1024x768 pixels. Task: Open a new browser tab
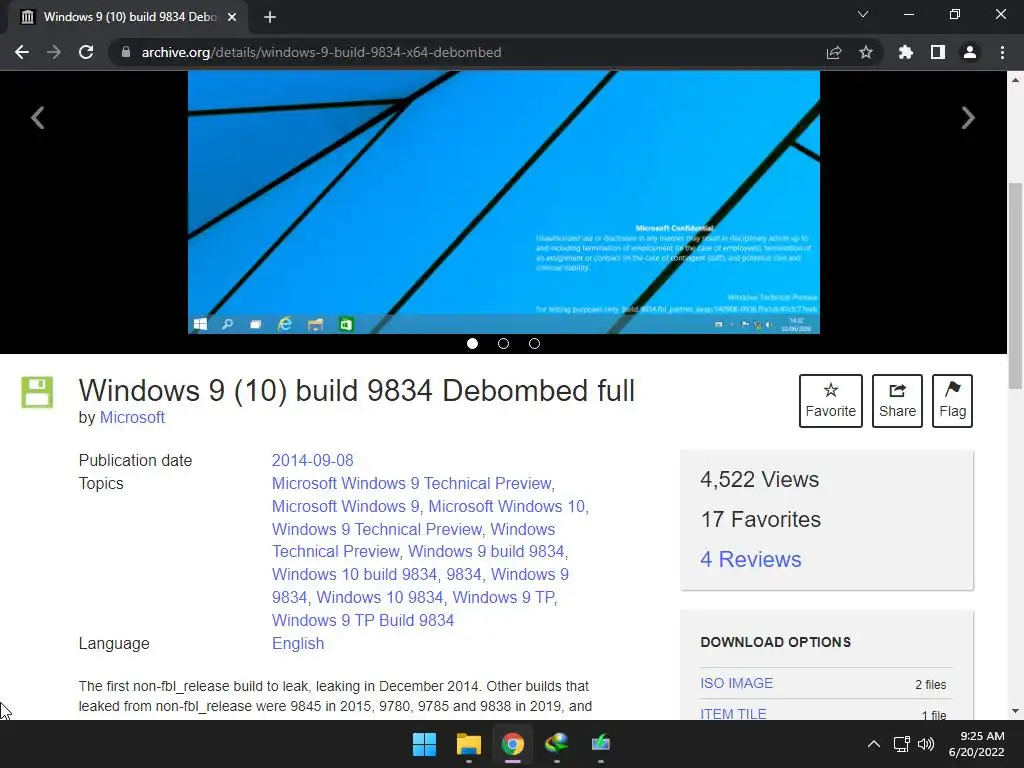270,17
